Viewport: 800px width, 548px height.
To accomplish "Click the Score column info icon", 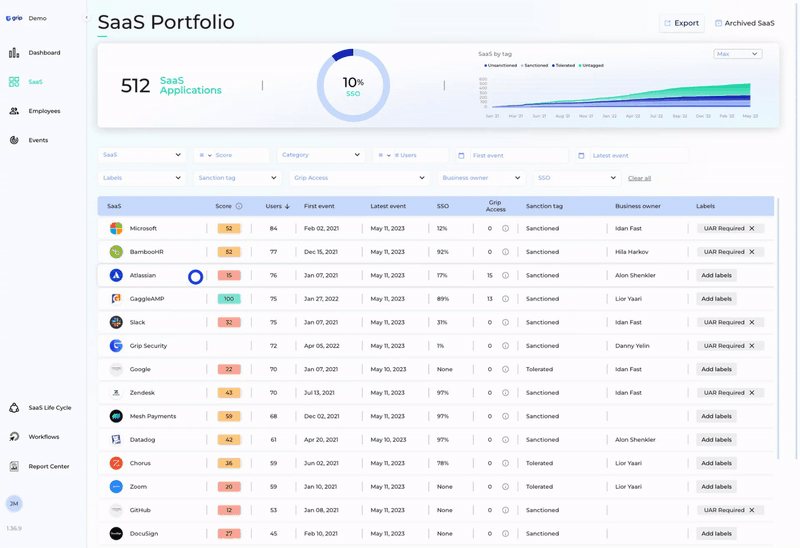I will (x=239, y=206).
